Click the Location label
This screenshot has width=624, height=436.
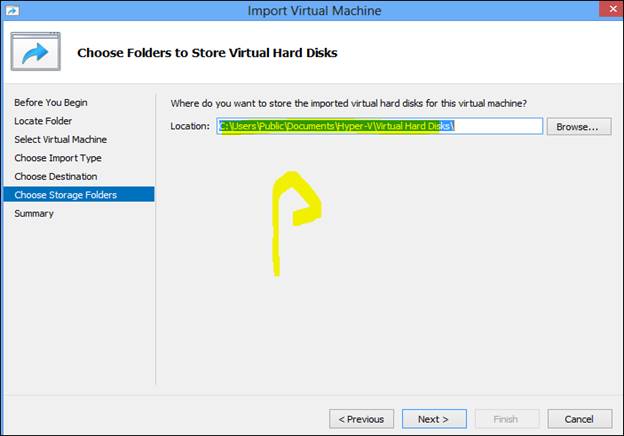(x=190, y=127)
